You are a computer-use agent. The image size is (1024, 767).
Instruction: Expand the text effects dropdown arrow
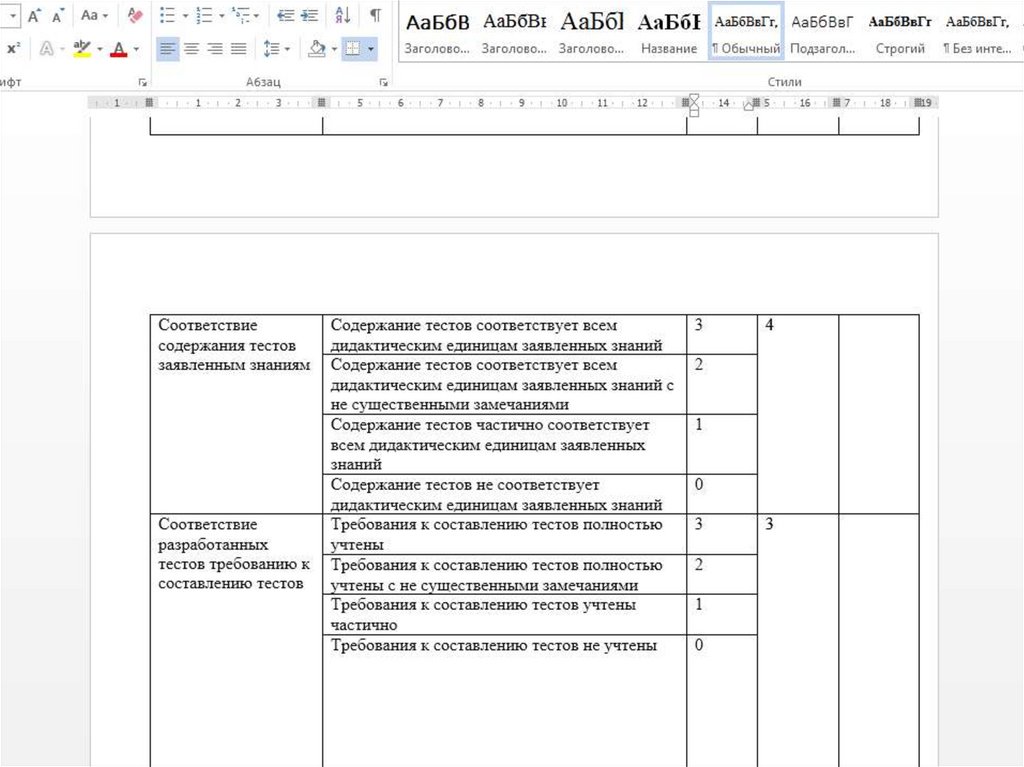[x=62, y=49]
